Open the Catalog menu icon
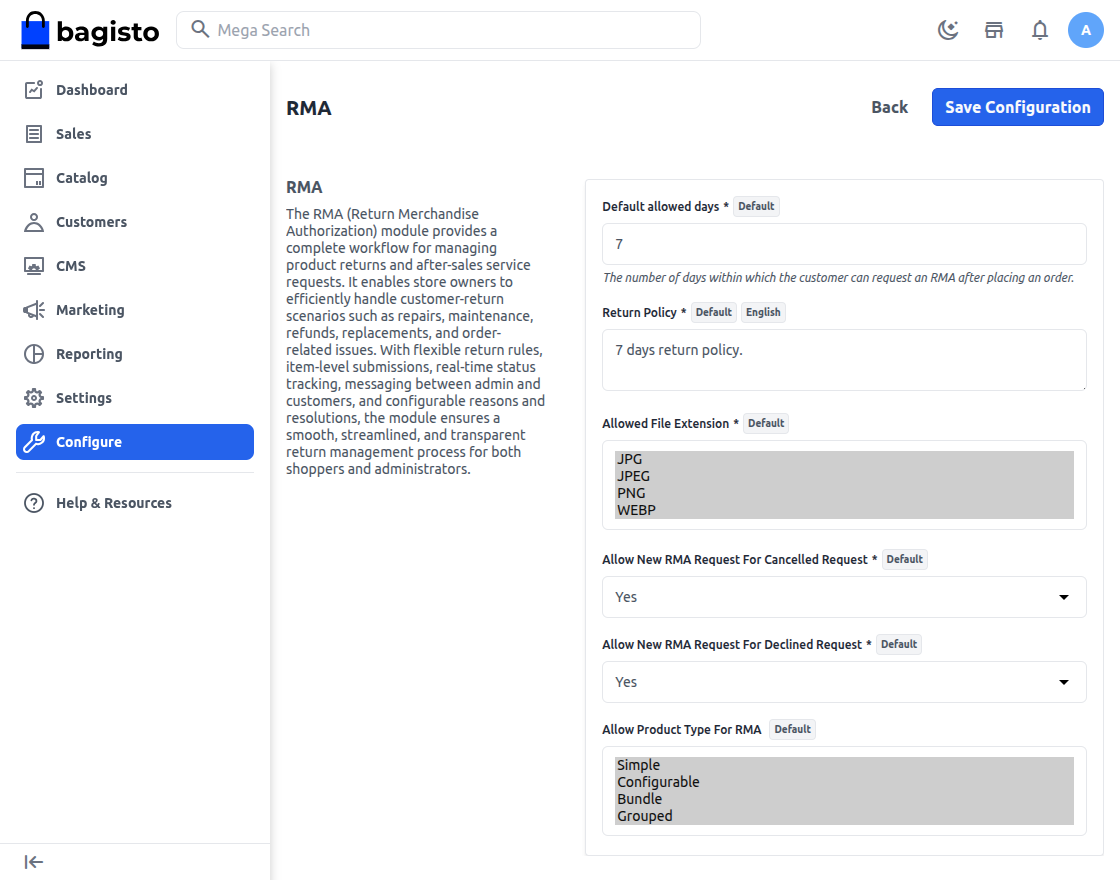 click(x=34, y=178)
